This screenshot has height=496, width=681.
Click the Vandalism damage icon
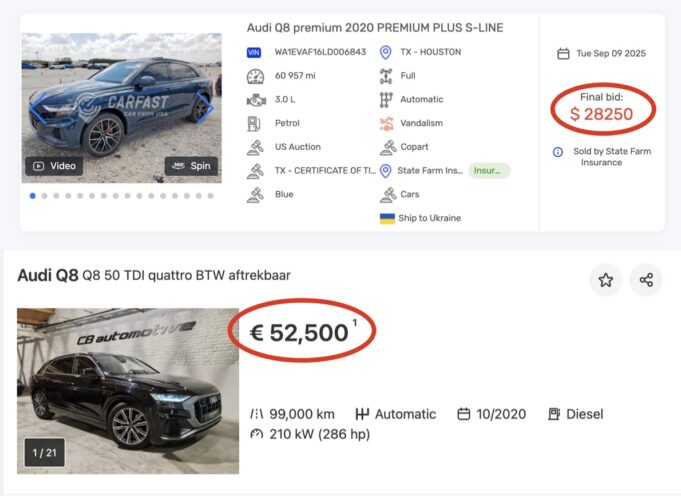(x=386, y=123)
